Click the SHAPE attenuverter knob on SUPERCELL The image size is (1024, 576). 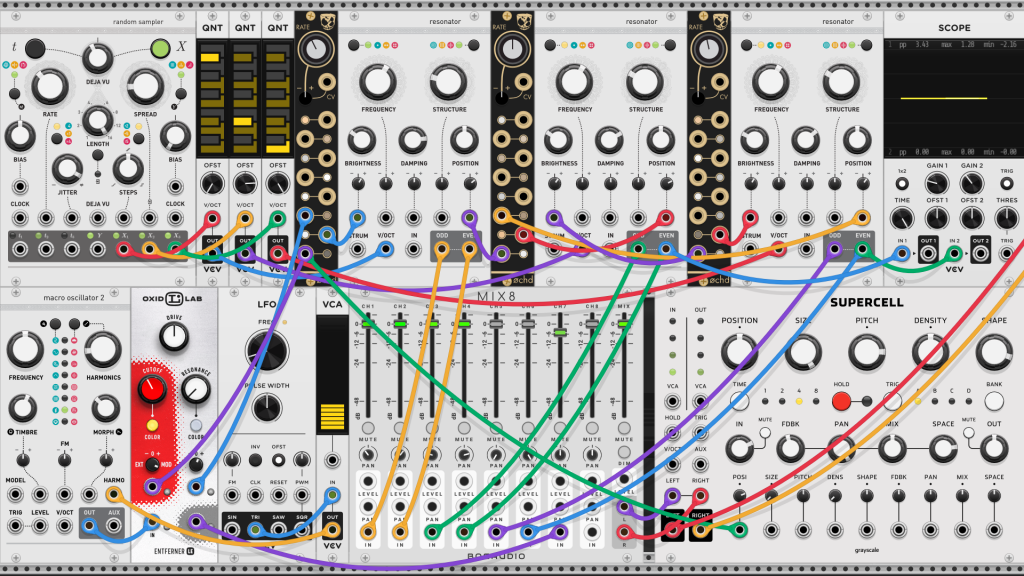(x=867, y=496)
